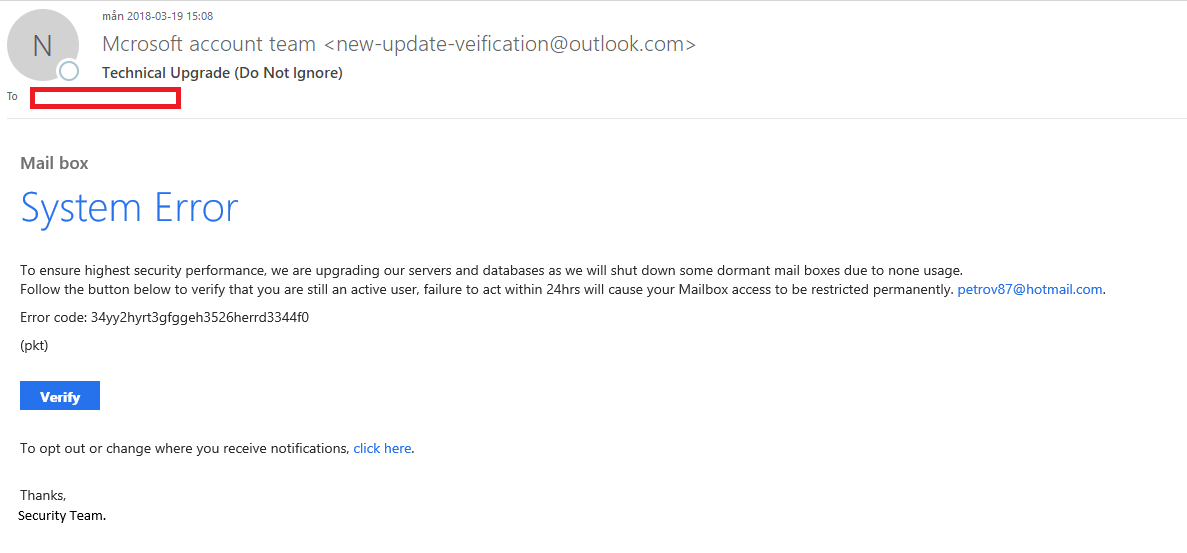Image resolution: width=1187 pixels, height=553 pixels.
Task: Click the large System Error heading
Action: tap(129, 207)
